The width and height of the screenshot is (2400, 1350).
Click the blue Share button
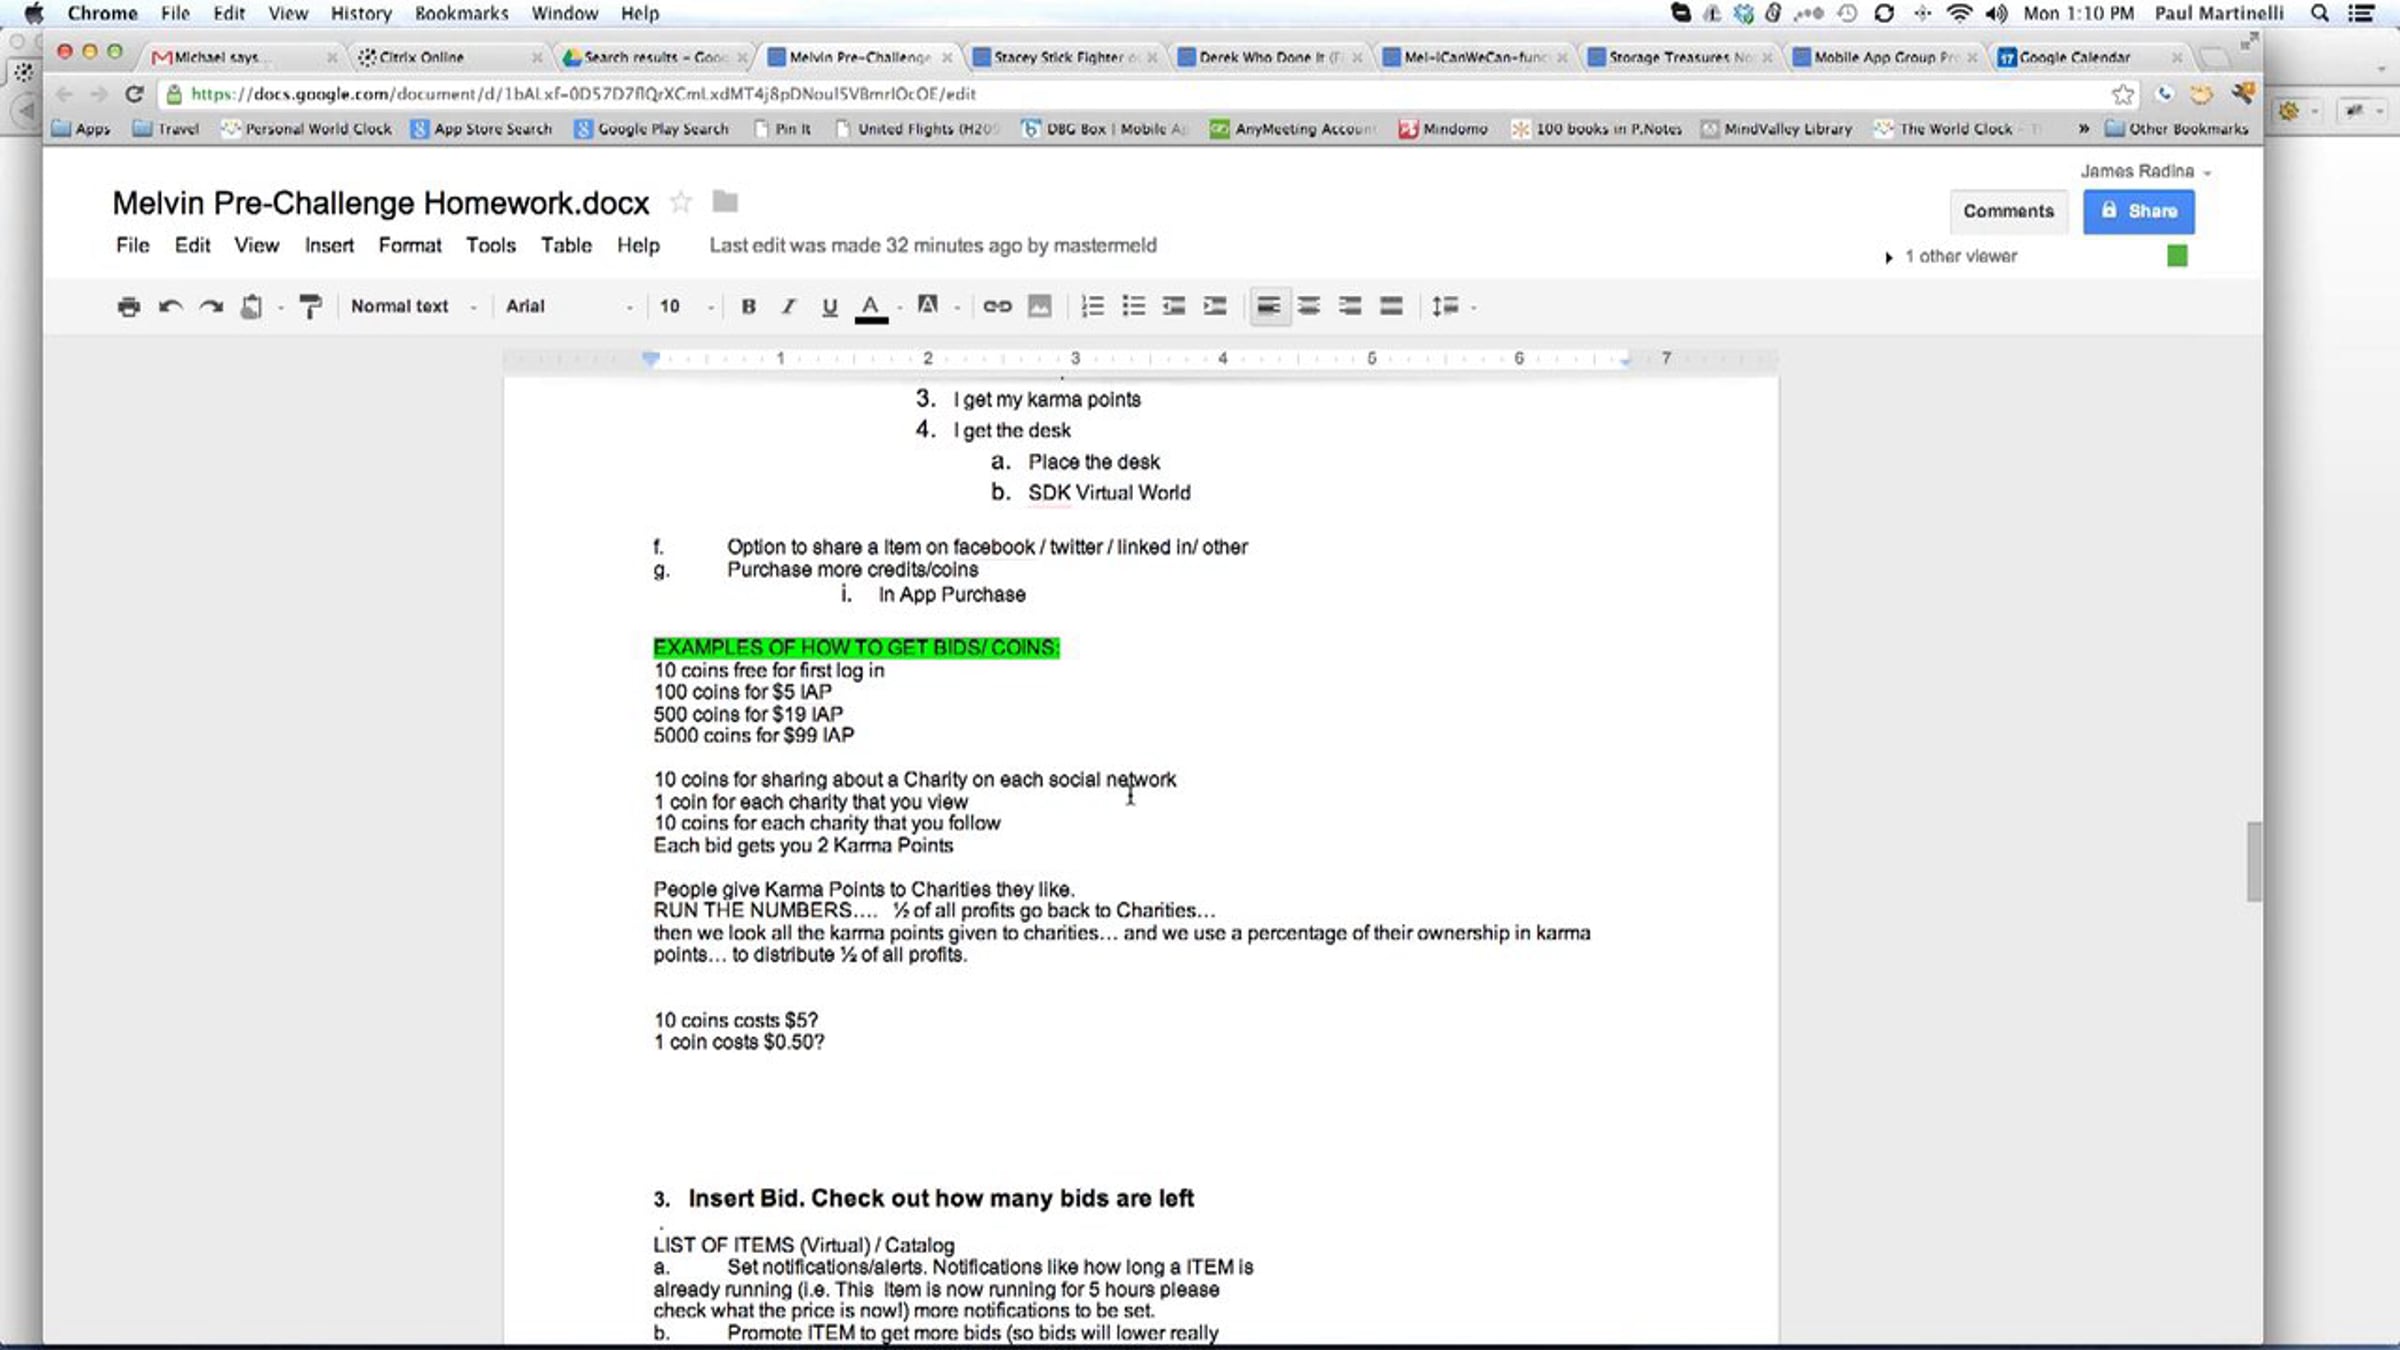coord(2139,211)
